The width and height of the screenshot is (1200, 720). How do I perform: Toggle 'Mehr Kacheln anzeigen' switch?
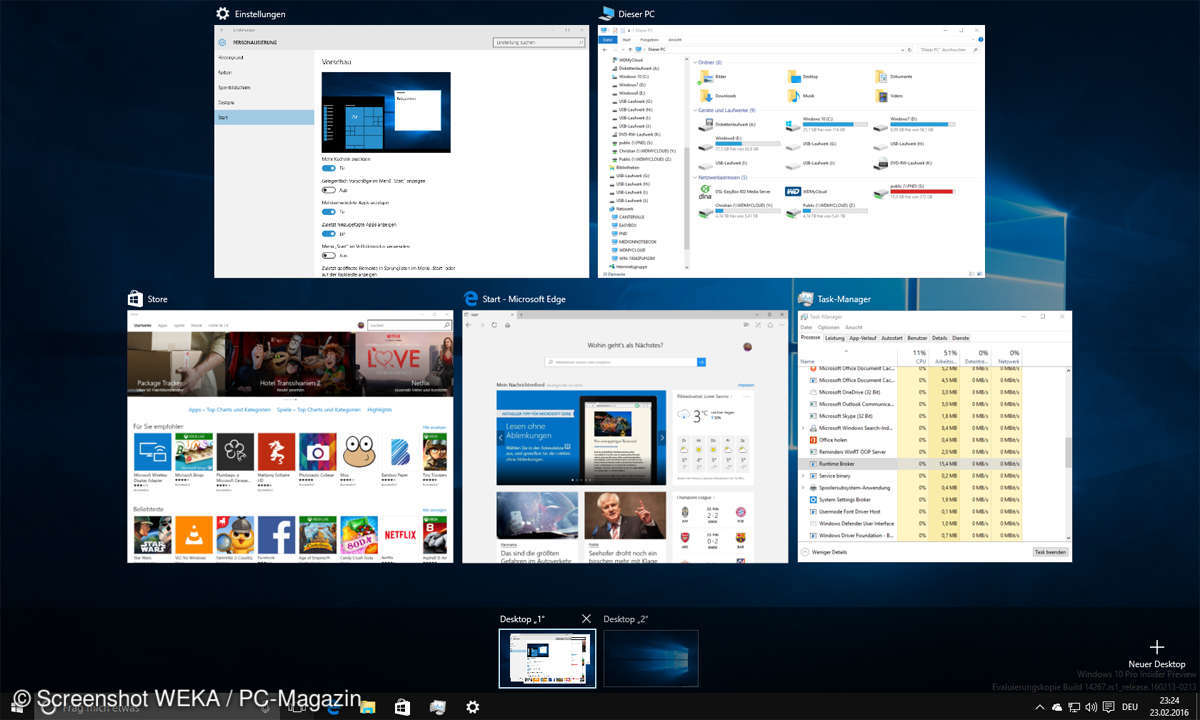click(328, 168)
